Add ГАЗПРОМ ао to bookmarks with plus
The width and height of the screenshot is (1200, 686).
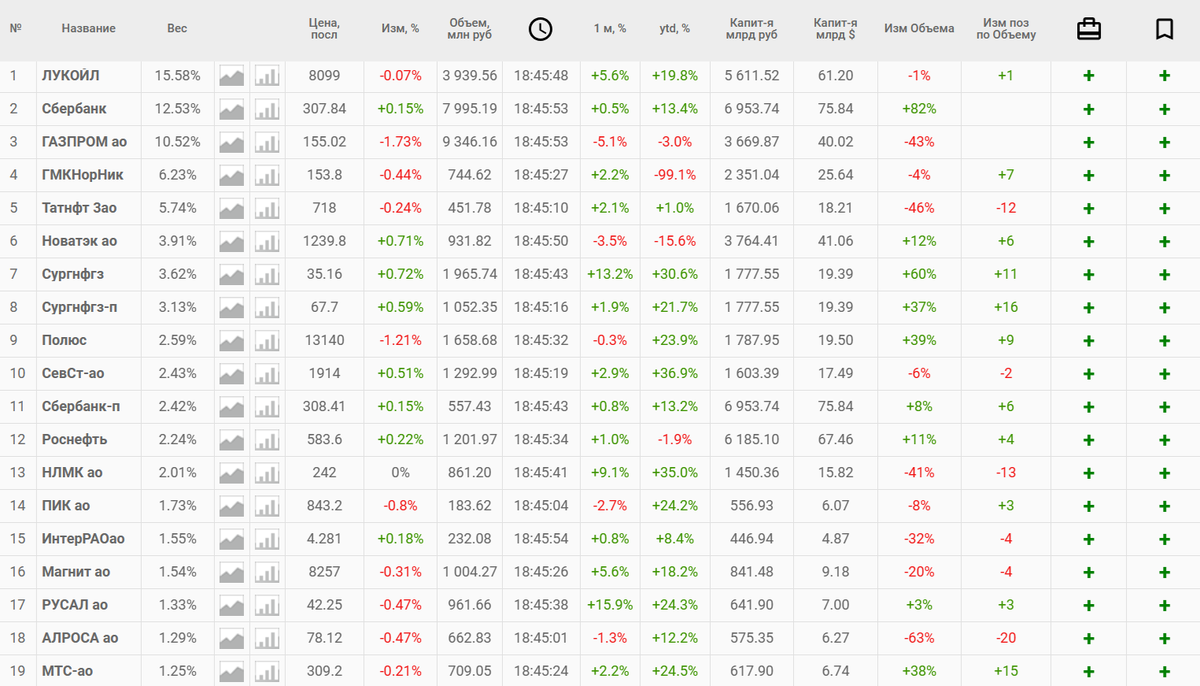point(1164,142)
